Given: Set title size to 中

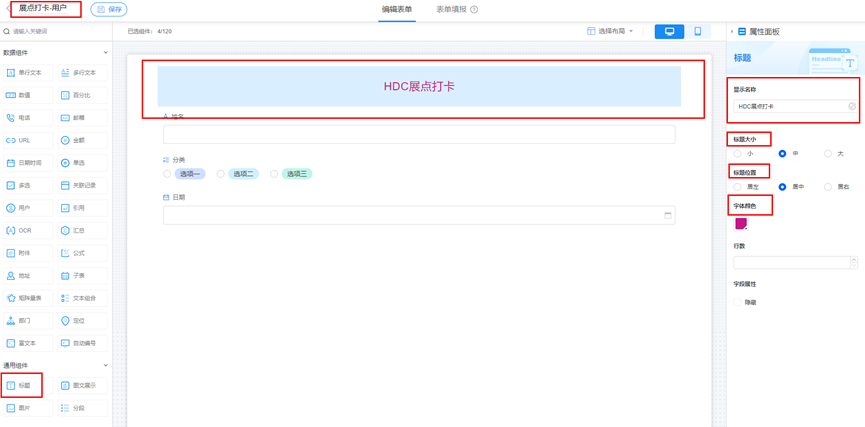Looking at the screenshot, I should (x=782, y=154).
